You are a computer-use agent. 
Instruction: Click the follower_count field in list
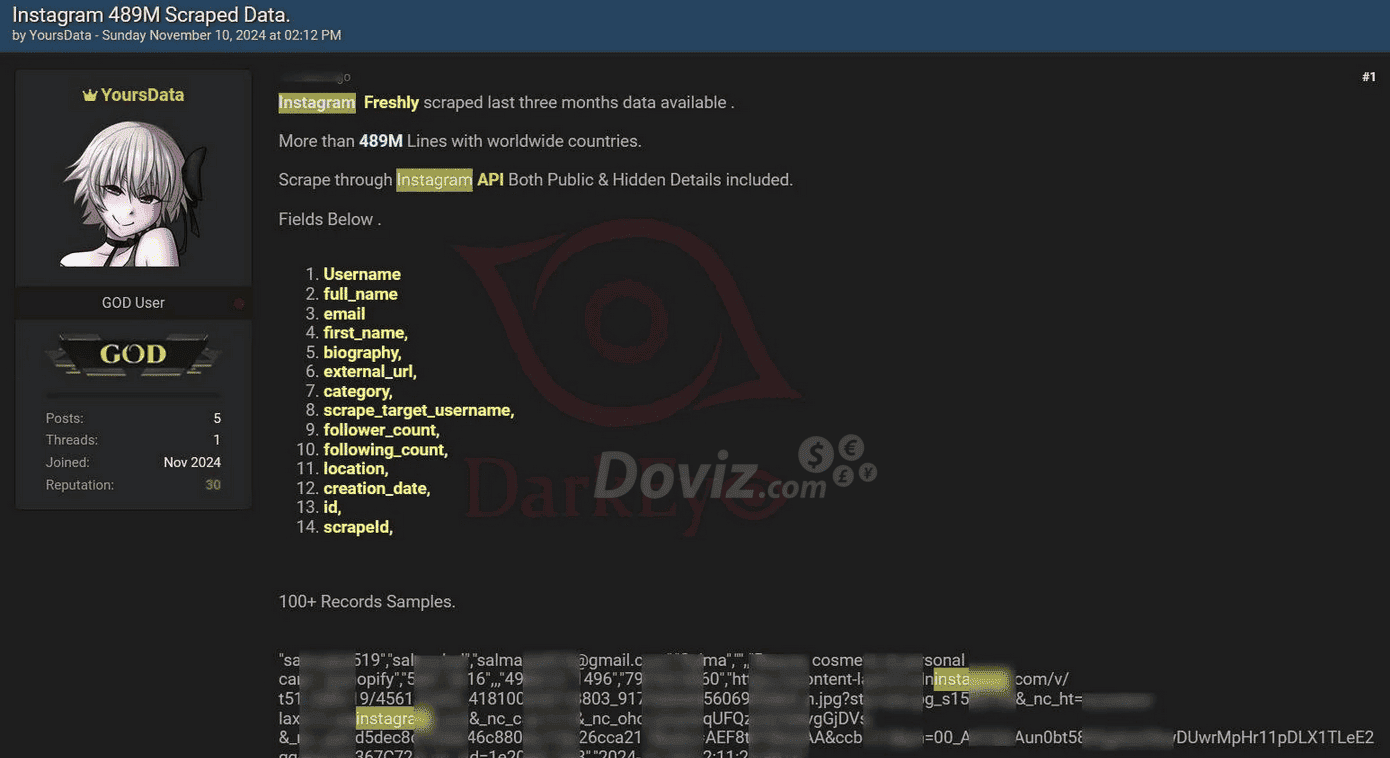pyautogui.click(x=381, y=430)
